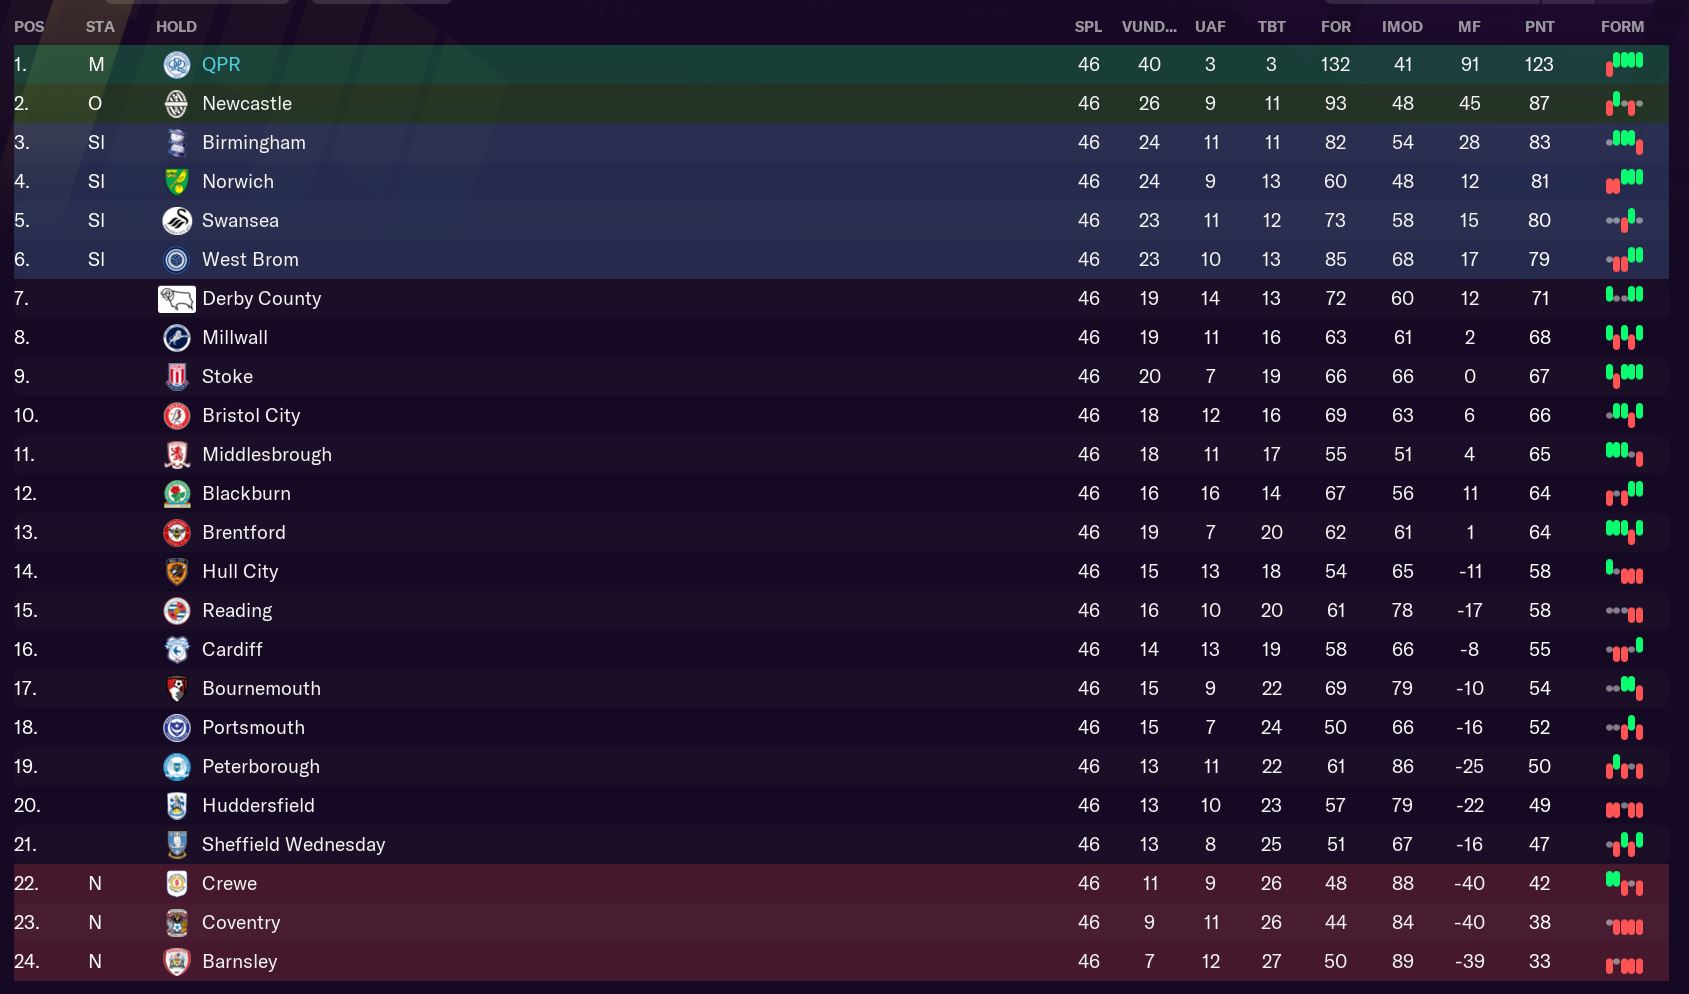Open Sheffield Wednesday team page
Viewport: 1689px width, 994px height.
coord(293,845)
